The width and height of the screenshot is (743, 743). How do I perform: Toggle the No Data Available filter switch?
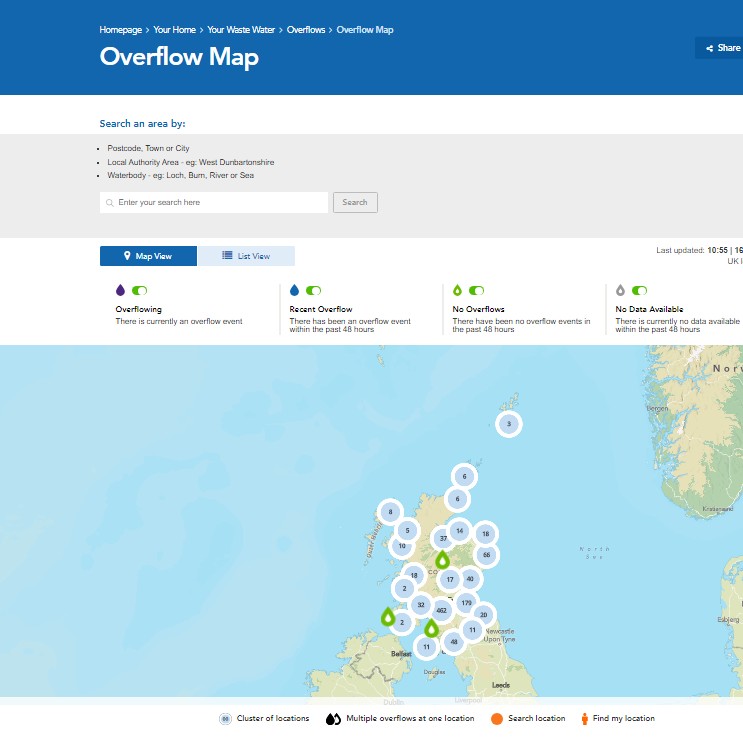tap(639, 290)
